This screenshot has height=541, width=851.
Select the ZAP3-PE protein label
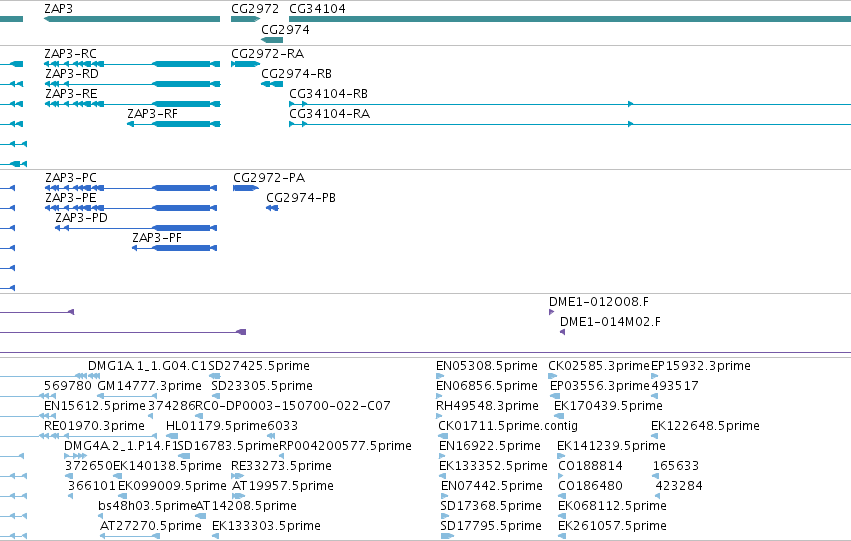point(71,198)
